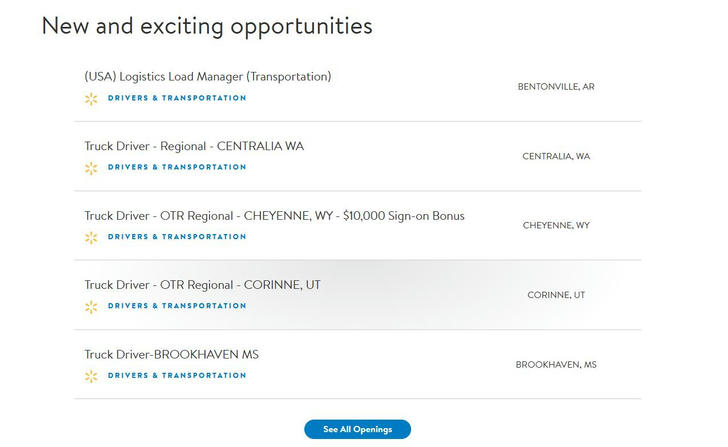Click spark icon beside Logistics Load Manager category
This screenshot has height=447, width=728.
pyautogui.click(x=91, y=98)
